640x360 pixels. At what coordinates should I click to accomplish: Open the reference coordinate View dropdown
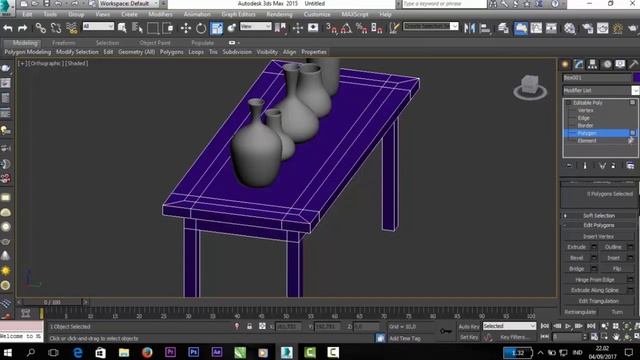click(256, 27)
